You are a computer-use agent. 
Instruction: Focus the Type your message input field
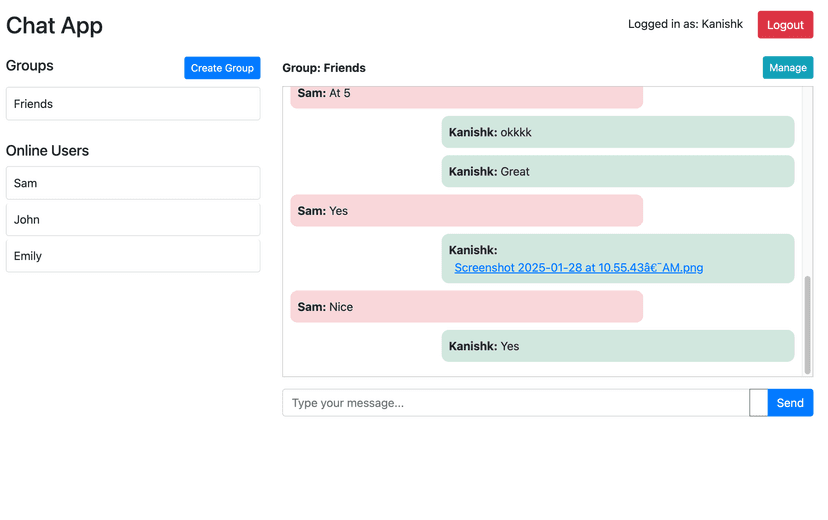515,403
